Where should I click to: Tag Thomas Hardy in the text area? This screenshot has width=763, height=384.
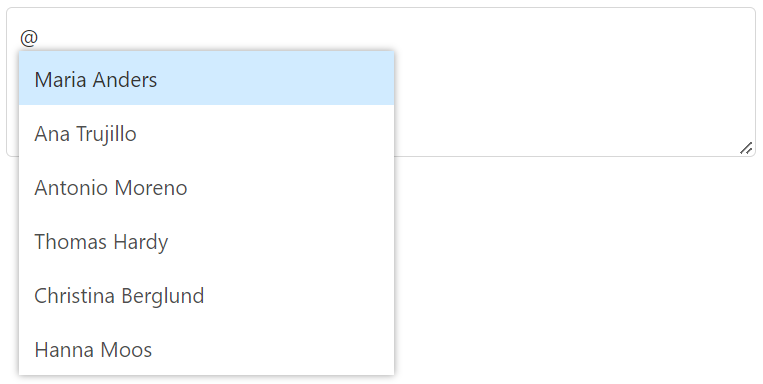[x=206, y=240]
